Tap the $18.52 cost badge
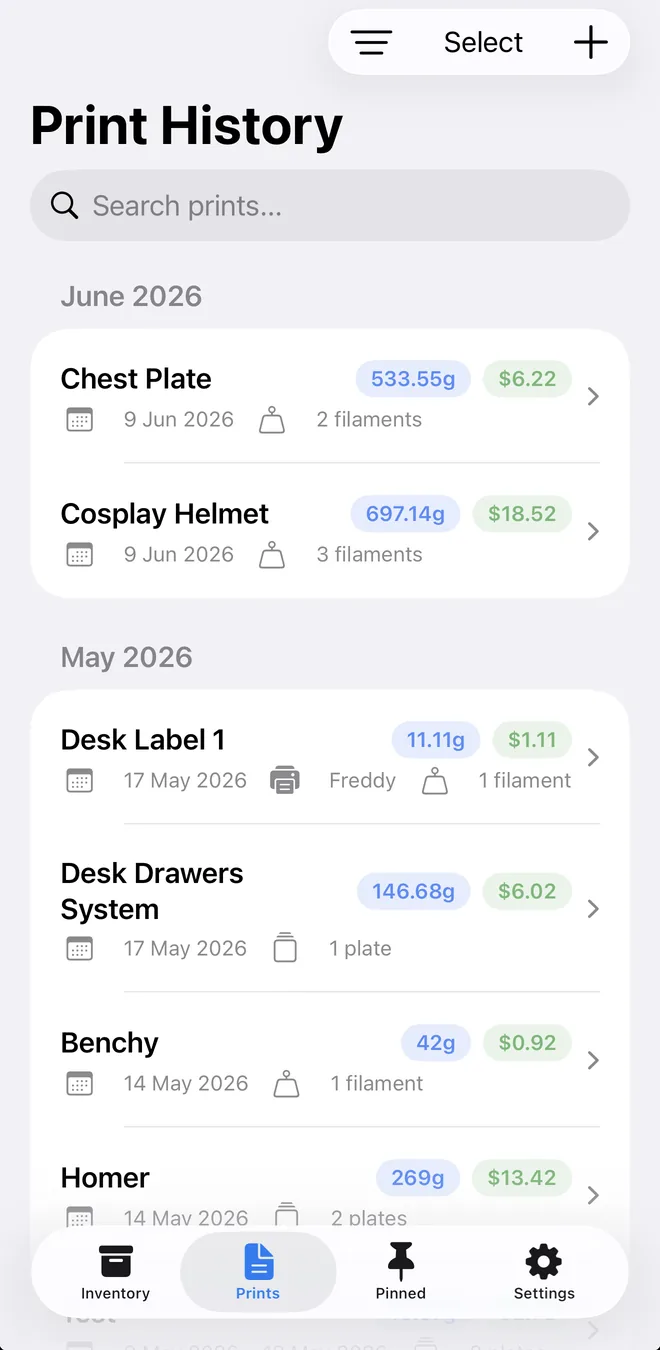The image size is (660, 1350). pos(522,514)
